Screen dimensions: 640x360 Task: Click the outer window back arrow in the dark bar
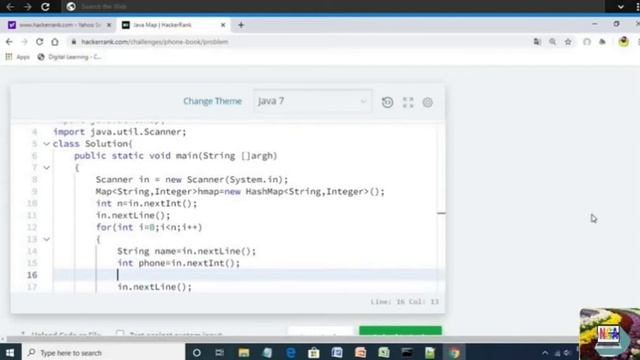tap(10, 7)
